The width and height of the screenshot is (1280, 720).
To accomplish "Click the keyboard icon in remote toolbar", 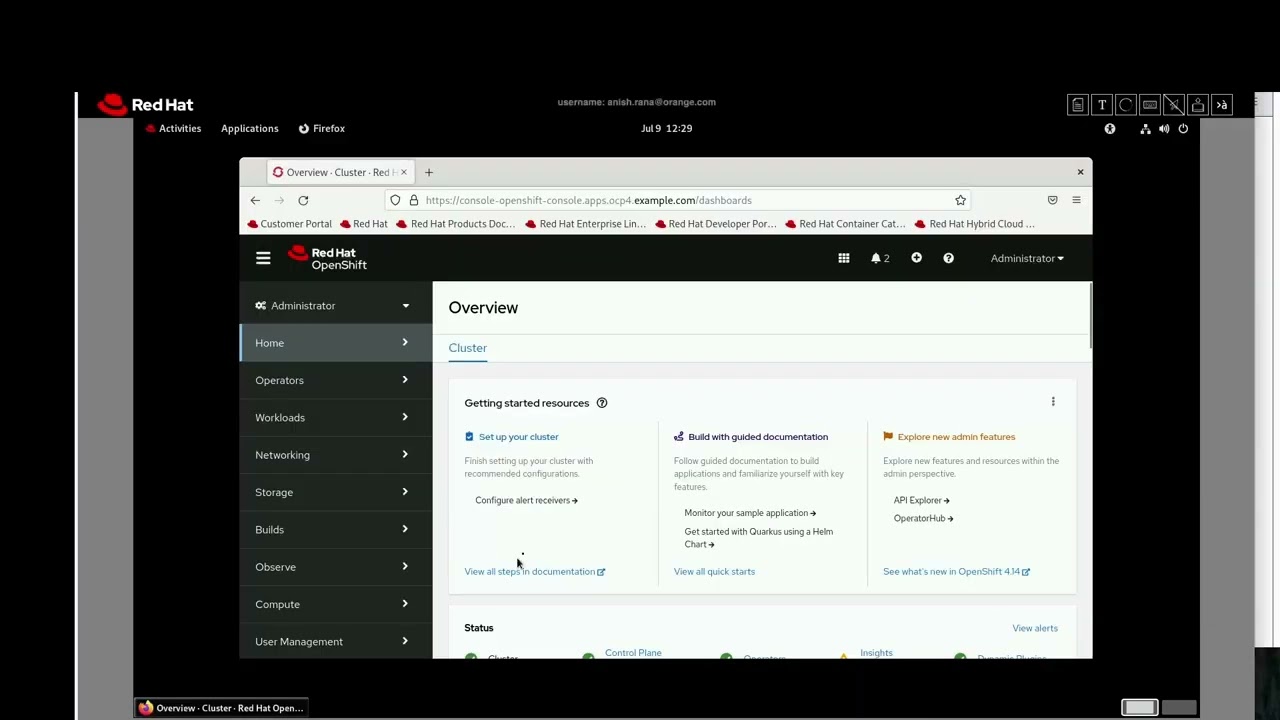I will click(1149, 105).
